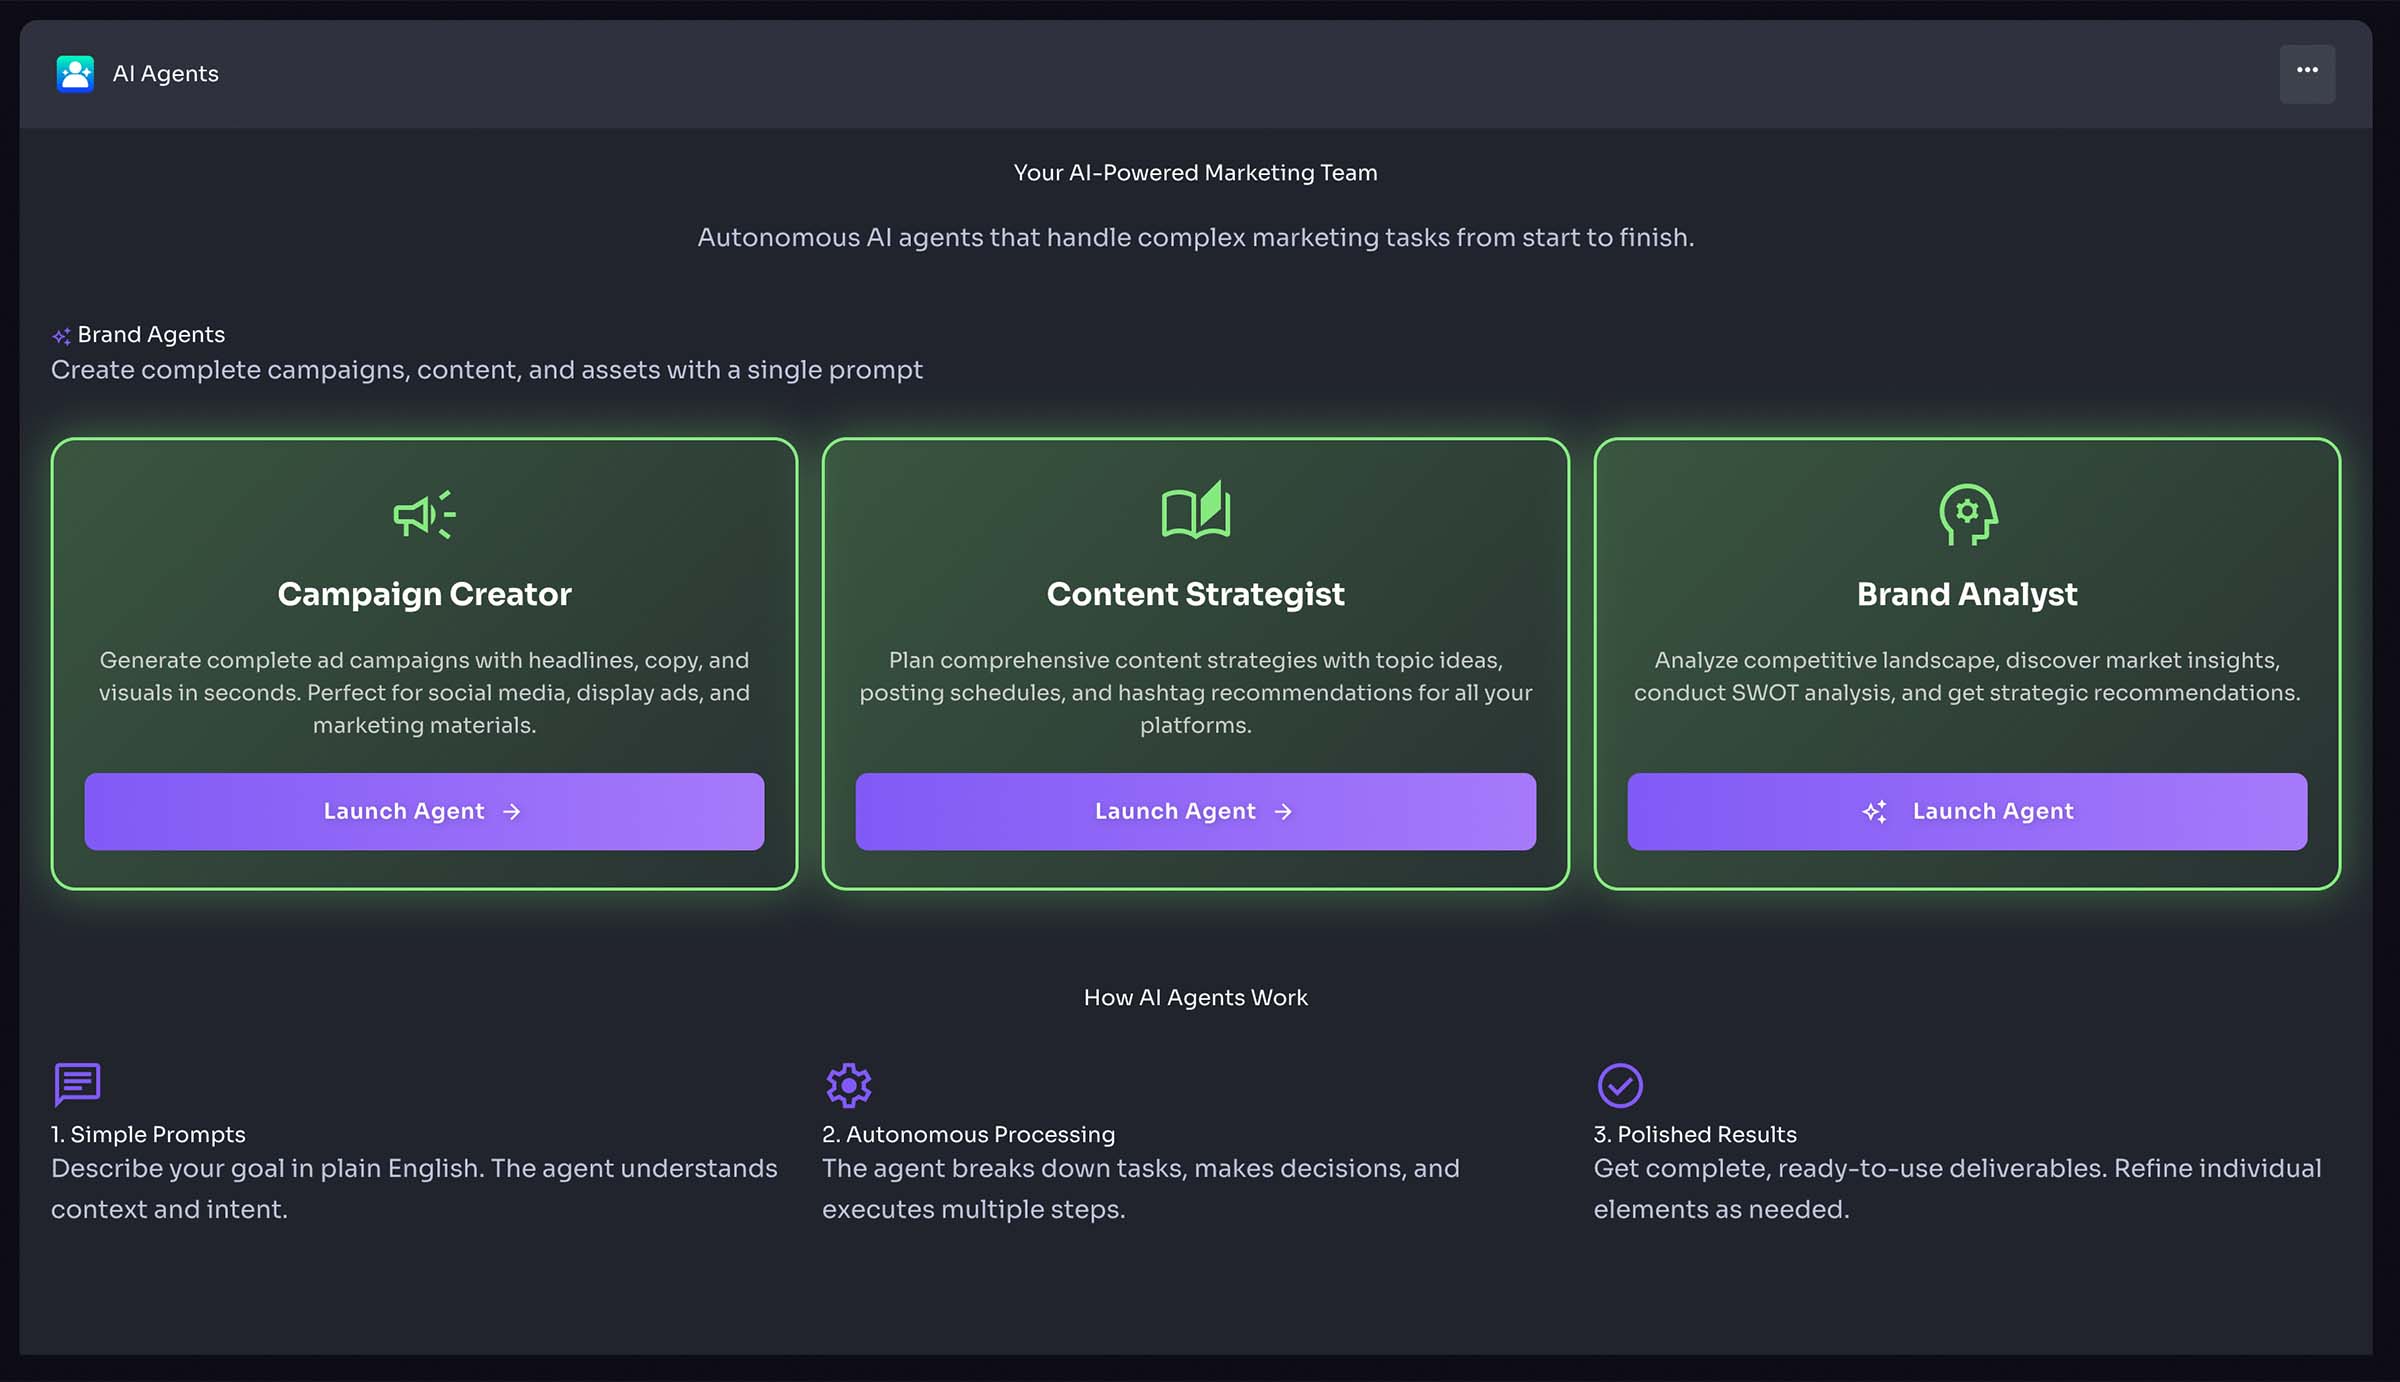This screenshot has height=1382, width=2400.
Task: Launch the Content Strategist agent
Action: click(1195, 811)
